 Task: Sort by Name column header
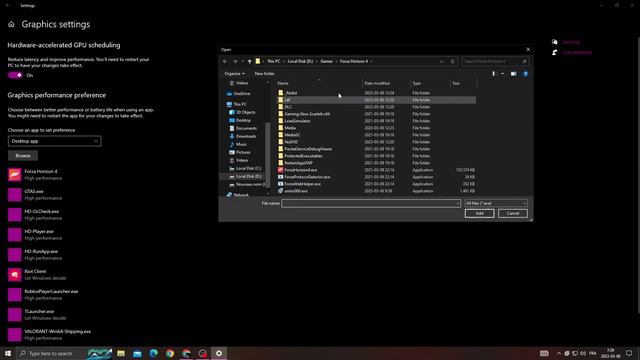coord(319,83)
